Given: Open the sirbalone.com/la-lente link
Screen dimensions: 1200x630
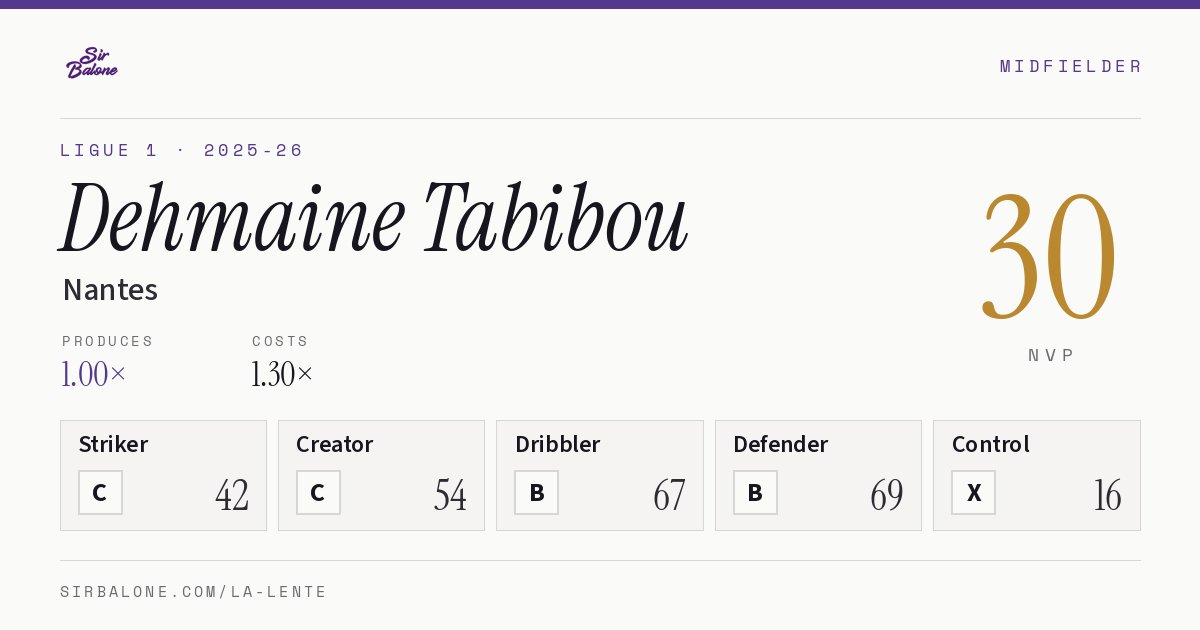Looking at the screenshot, I should click(194, 592).
